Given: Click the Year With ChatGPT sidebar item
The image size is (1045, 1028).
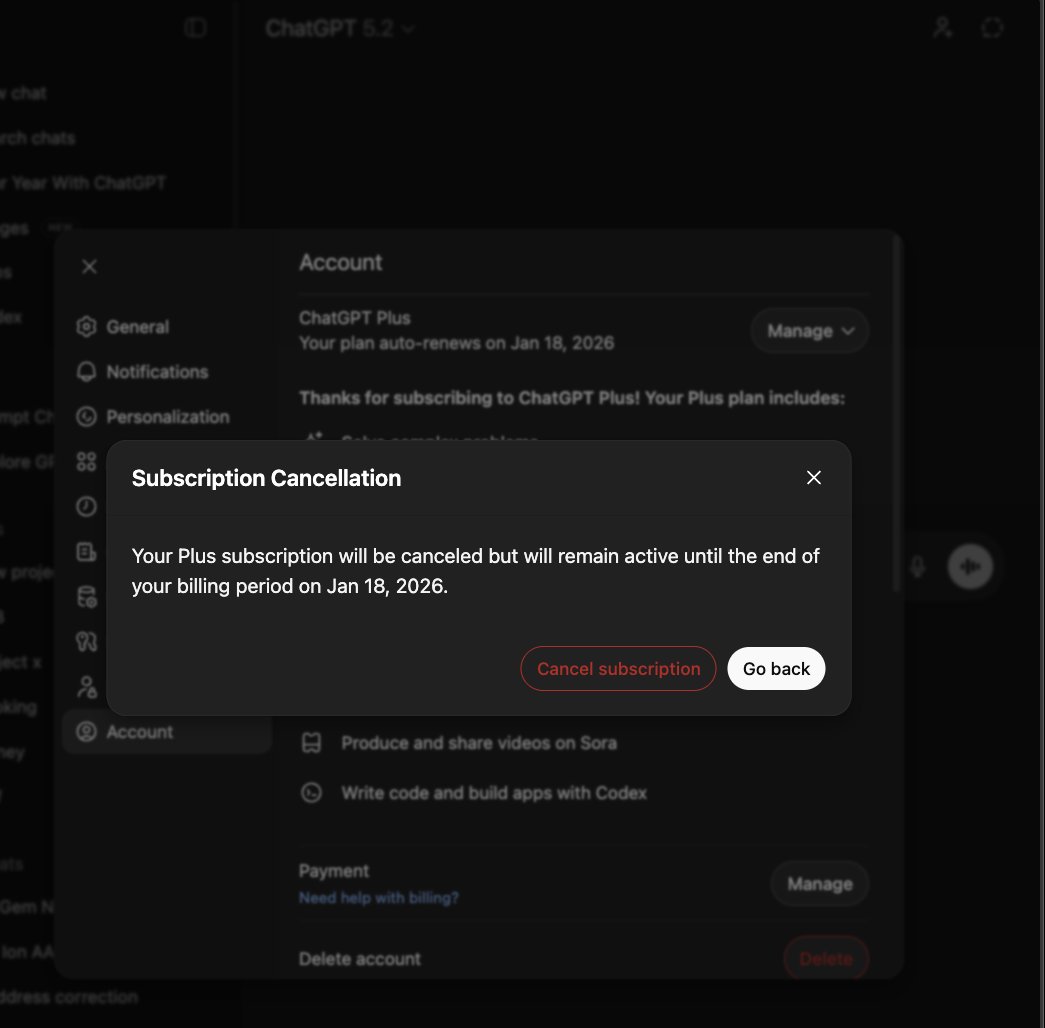Looking at the screenshot, I should point(83,183).
